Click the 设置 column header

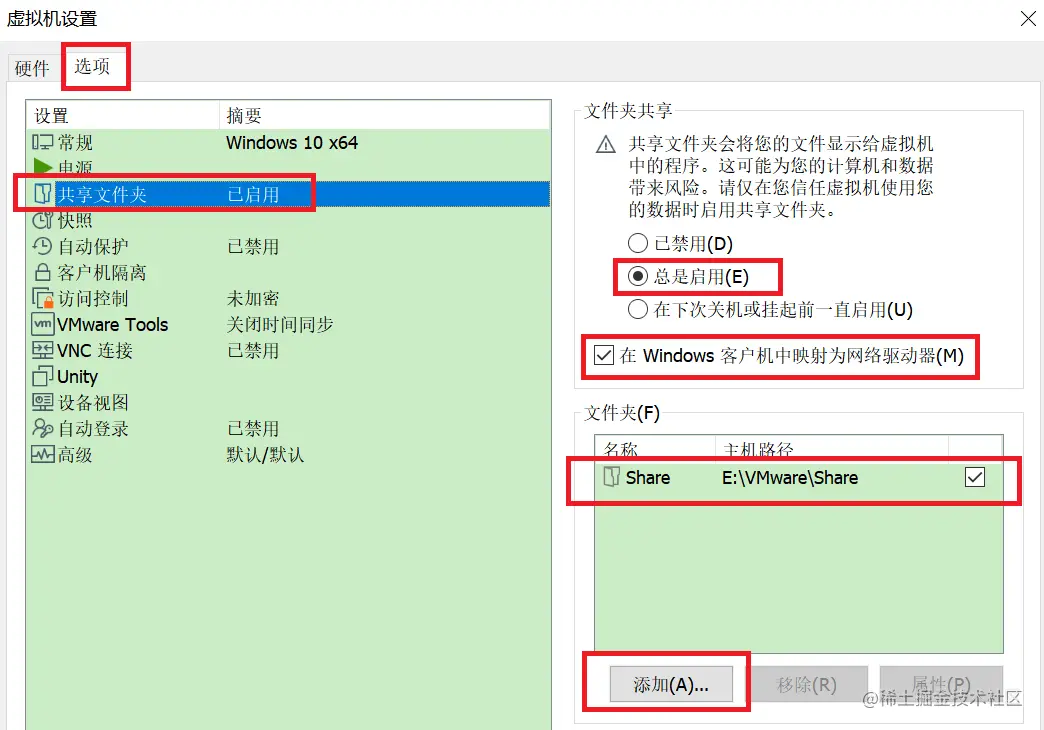point(123,115)
